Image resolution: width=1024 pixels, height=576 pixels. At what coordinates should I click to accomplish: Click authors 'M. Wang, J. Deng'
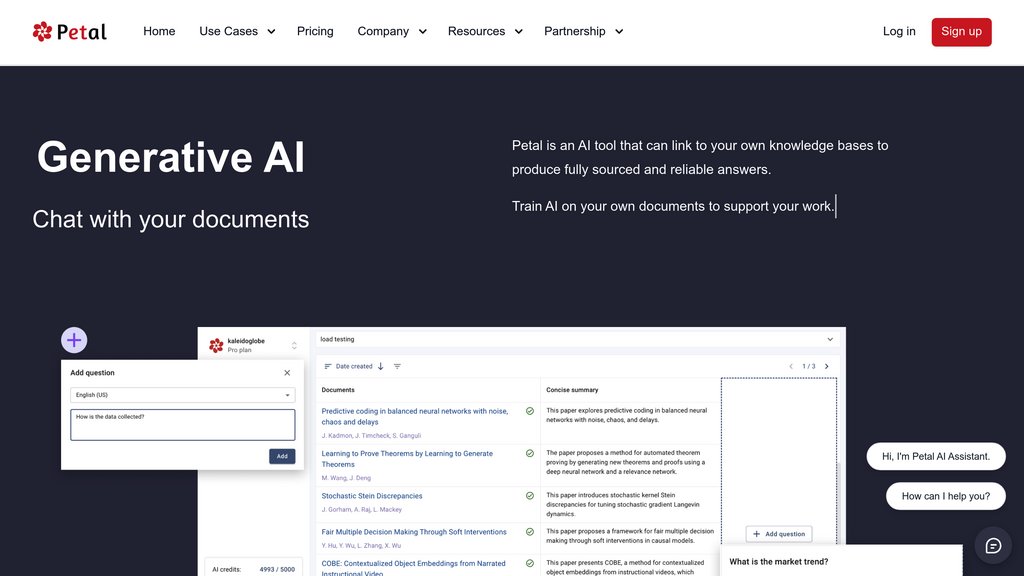(x=346, y=478)
